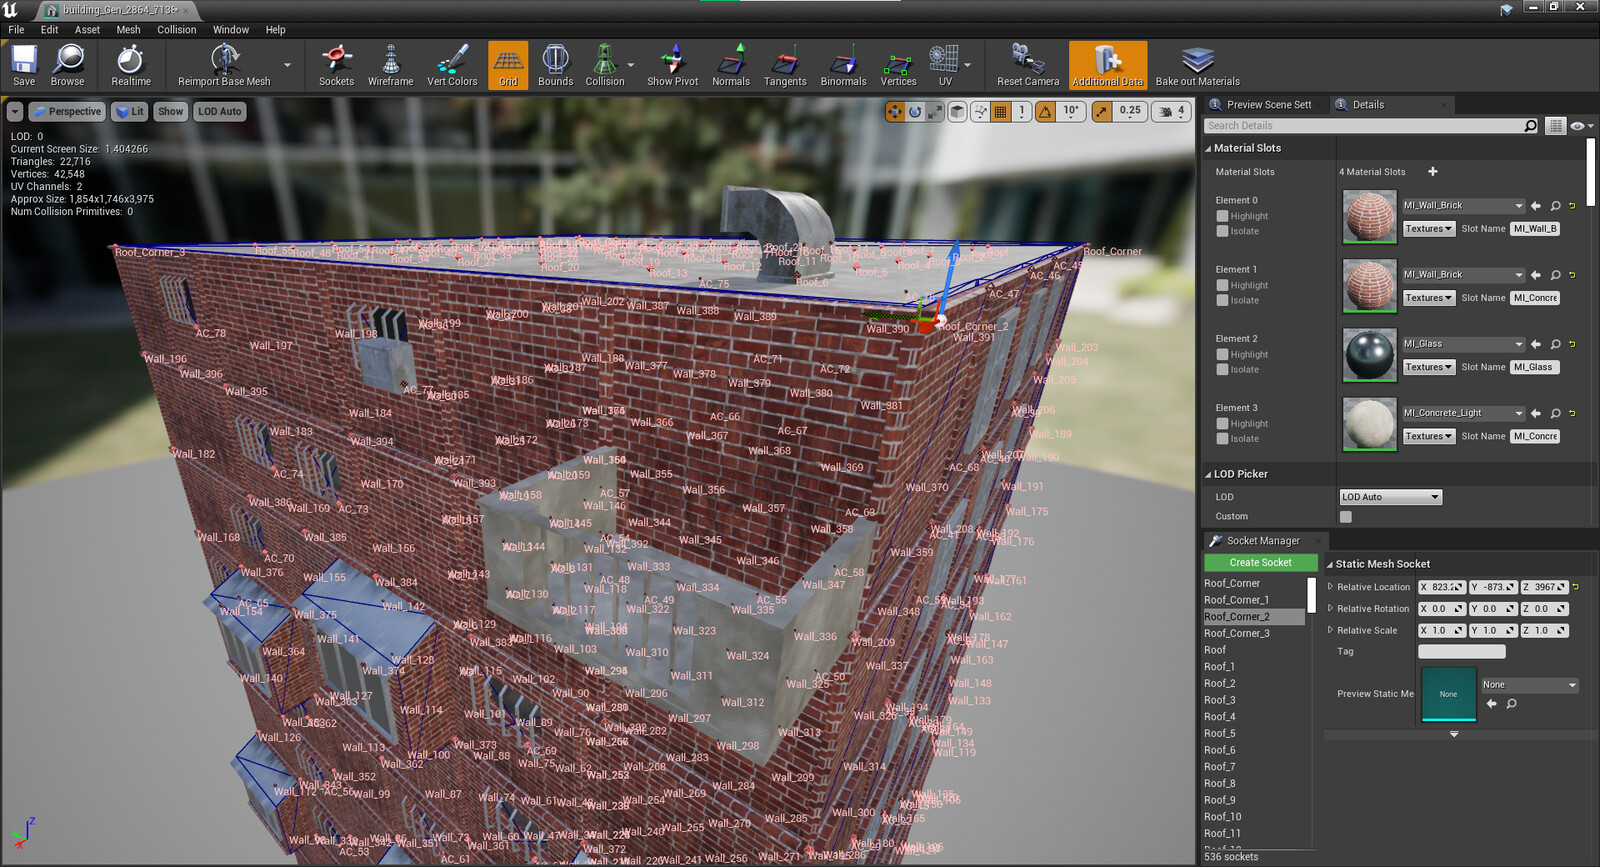This screenshot has height=867, width=1600.
Task: Open Element 0 MI_Wall_Brick material dropdown
Action: click(x=1463, y=206)
